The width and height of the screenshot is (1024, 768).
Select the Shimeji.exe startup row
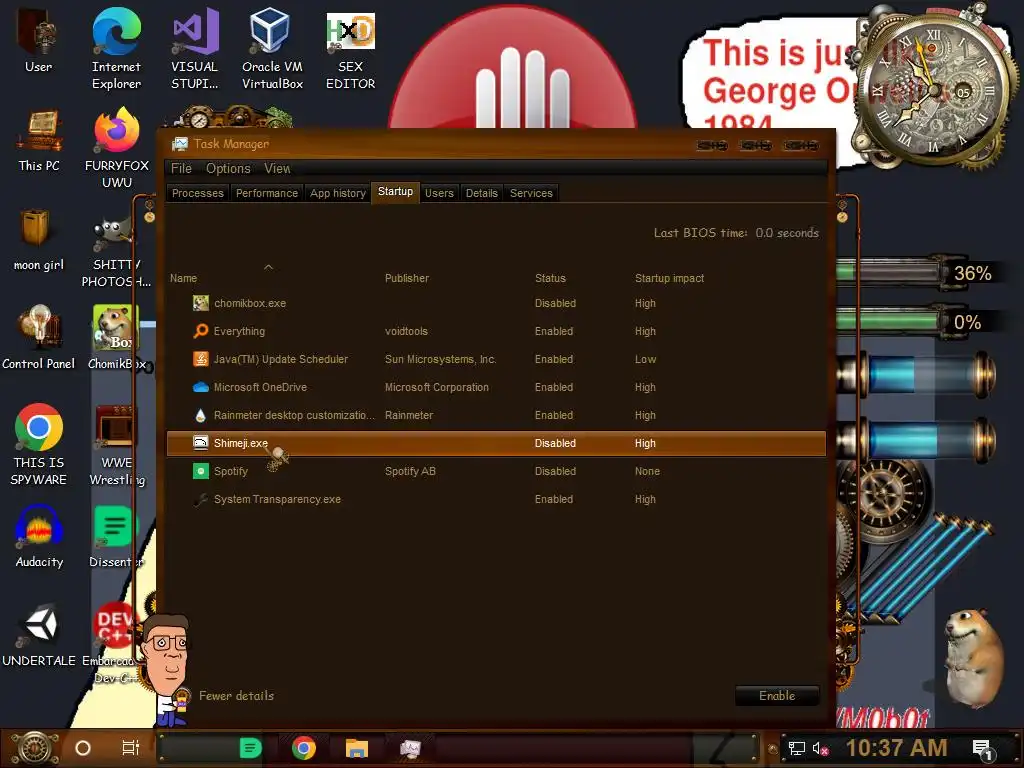(496, 443)
